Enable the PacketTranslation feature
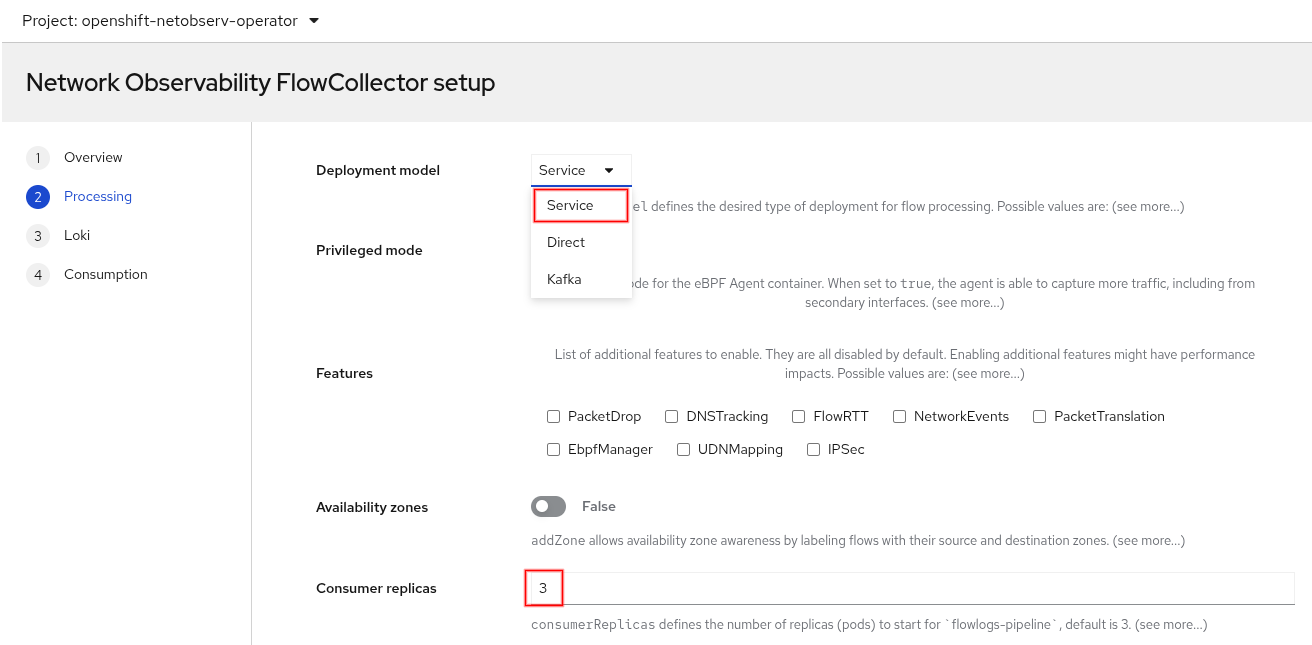 click(x=1039, y=416)
